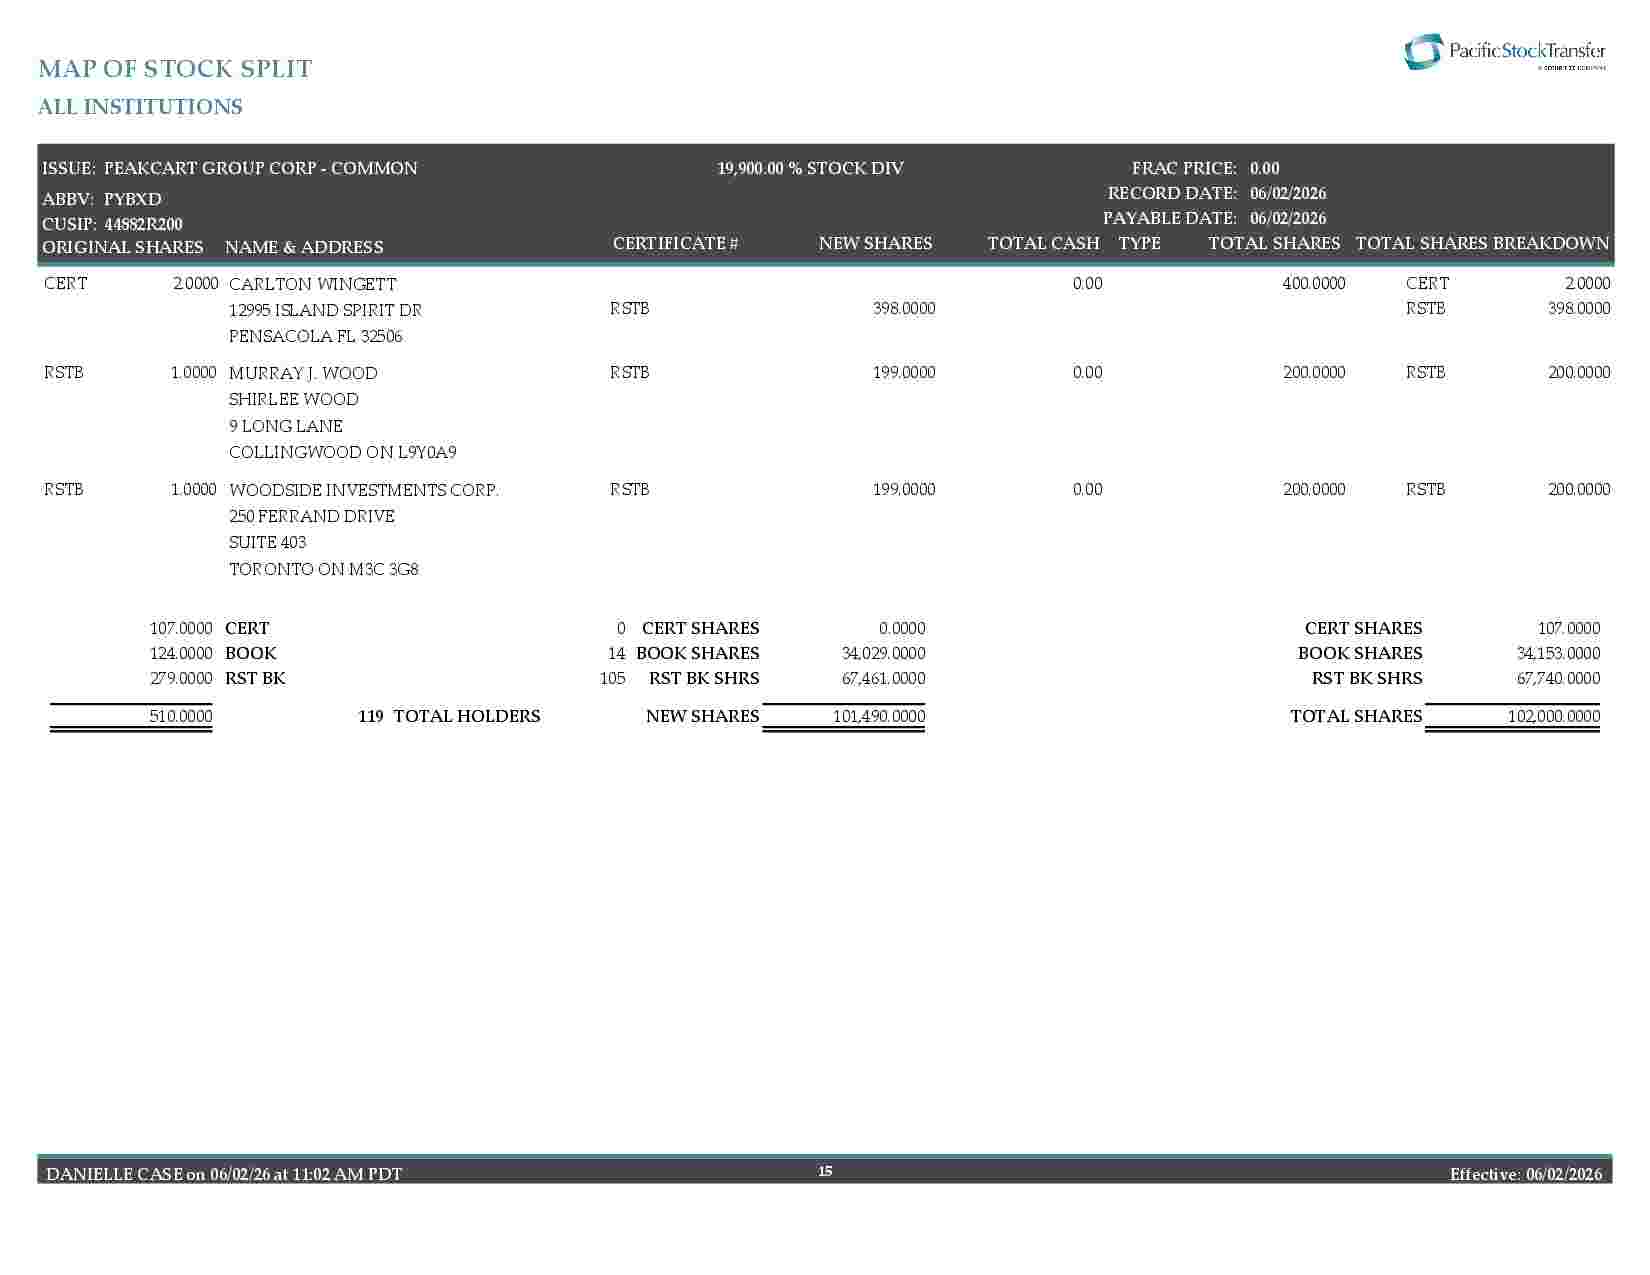This screenshot has width=1650, height=1275.
Task: Click the '510.0000' original shares grand total
Action: point(181,716)
